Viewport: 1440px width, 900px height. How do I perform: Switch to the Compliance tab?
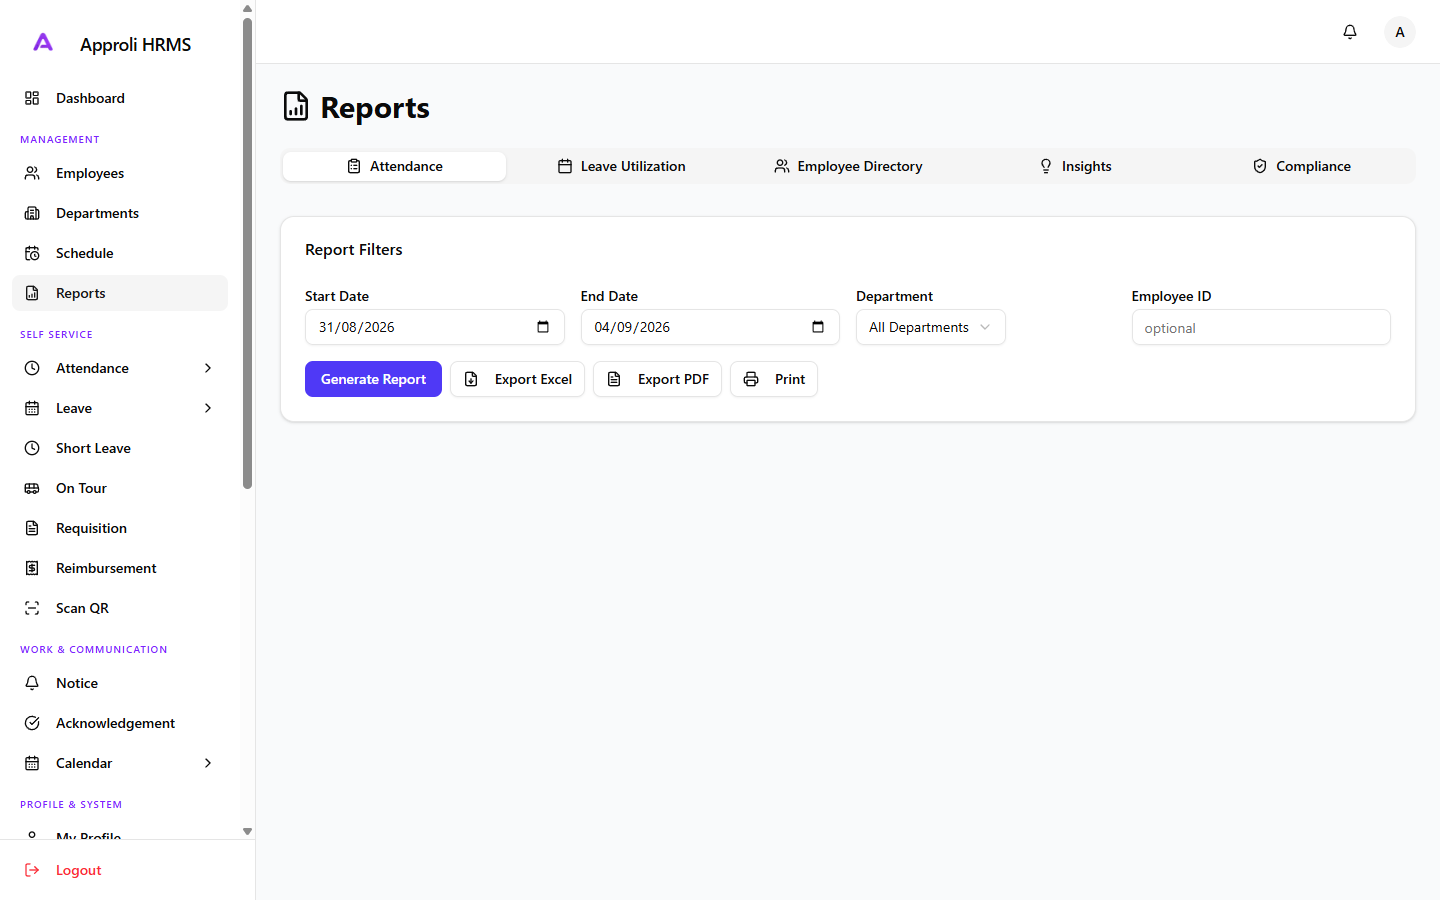click(x=1302, y=166)
